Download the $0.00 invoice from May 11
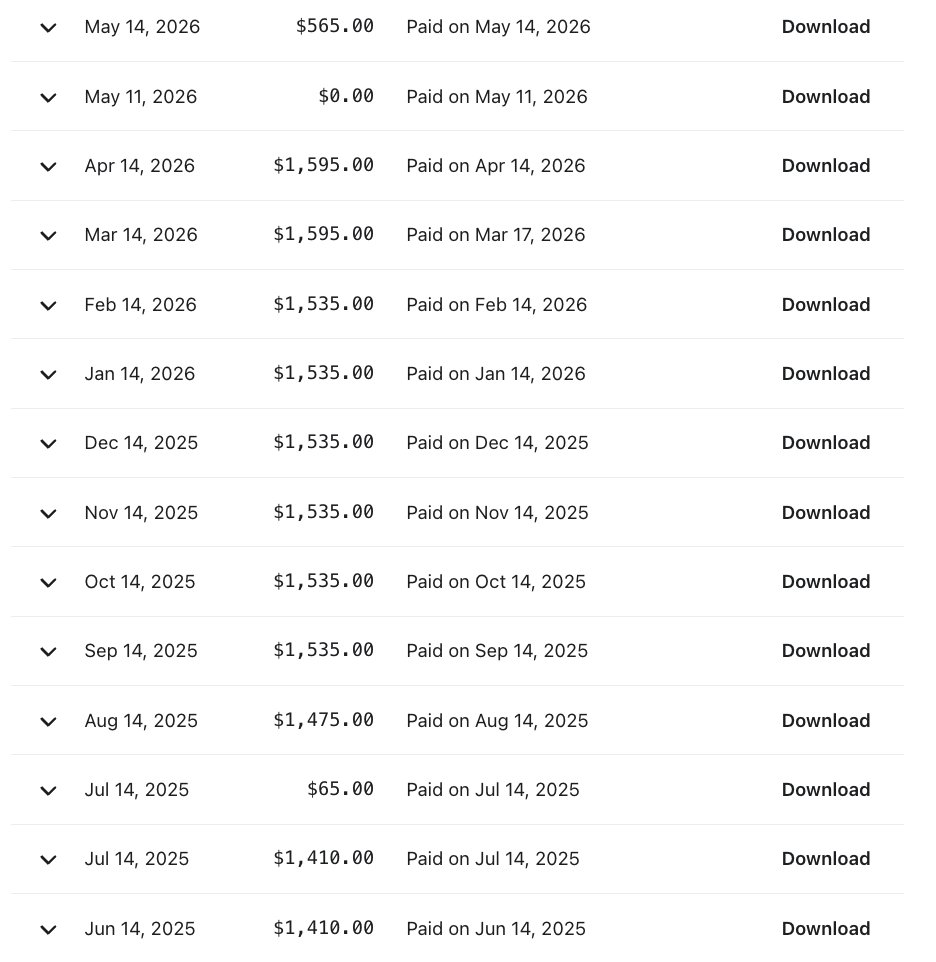The image size is (936, 962). click(x=826, y=96)
